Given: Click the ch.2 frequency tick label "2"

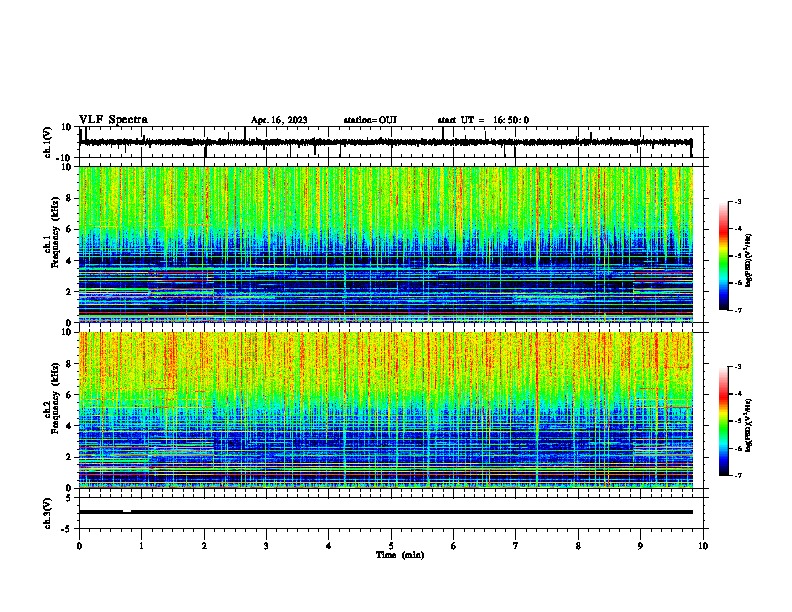Looking at the screenshot, I should click(69, 457).
